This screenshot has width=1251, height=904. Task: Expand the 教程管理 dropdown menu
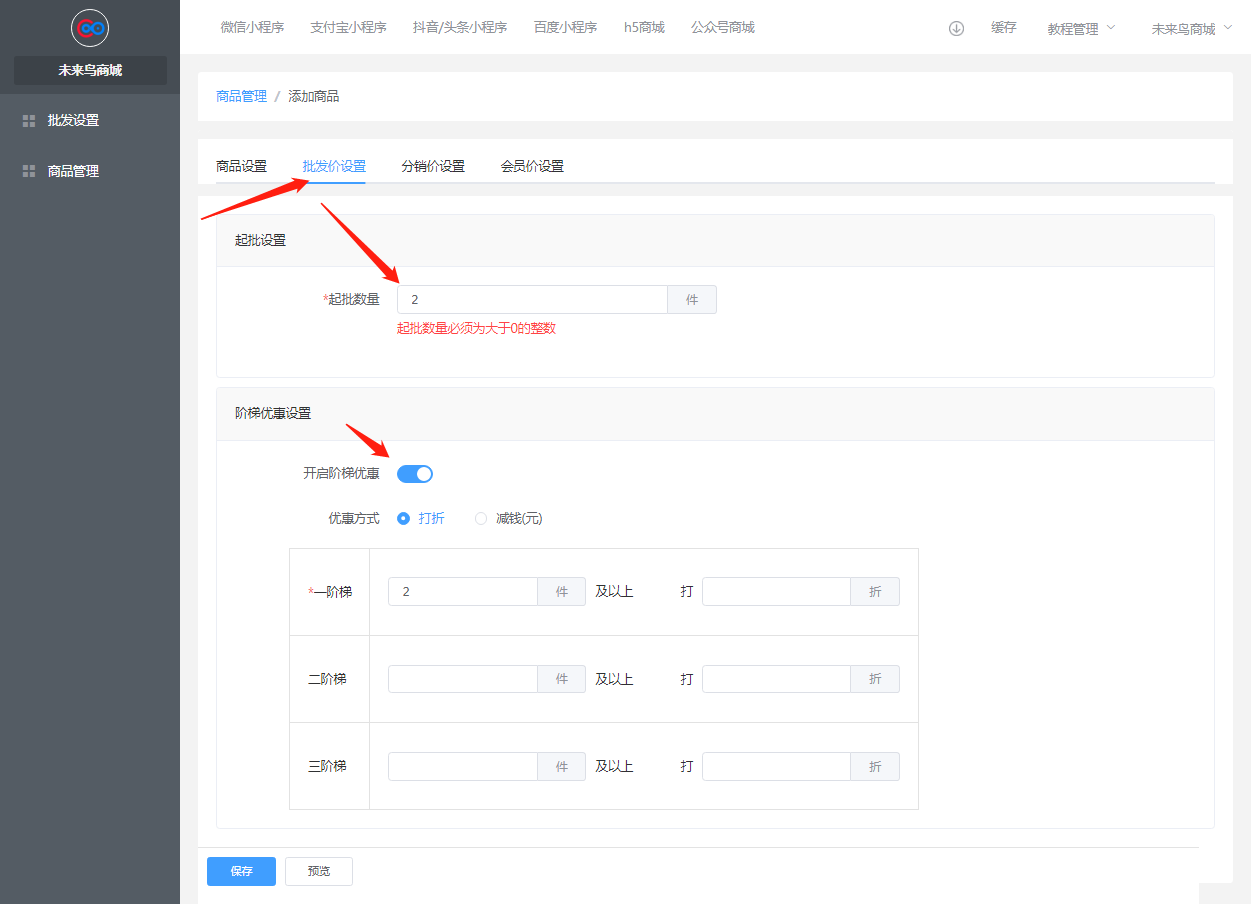tap(1081, 29)
